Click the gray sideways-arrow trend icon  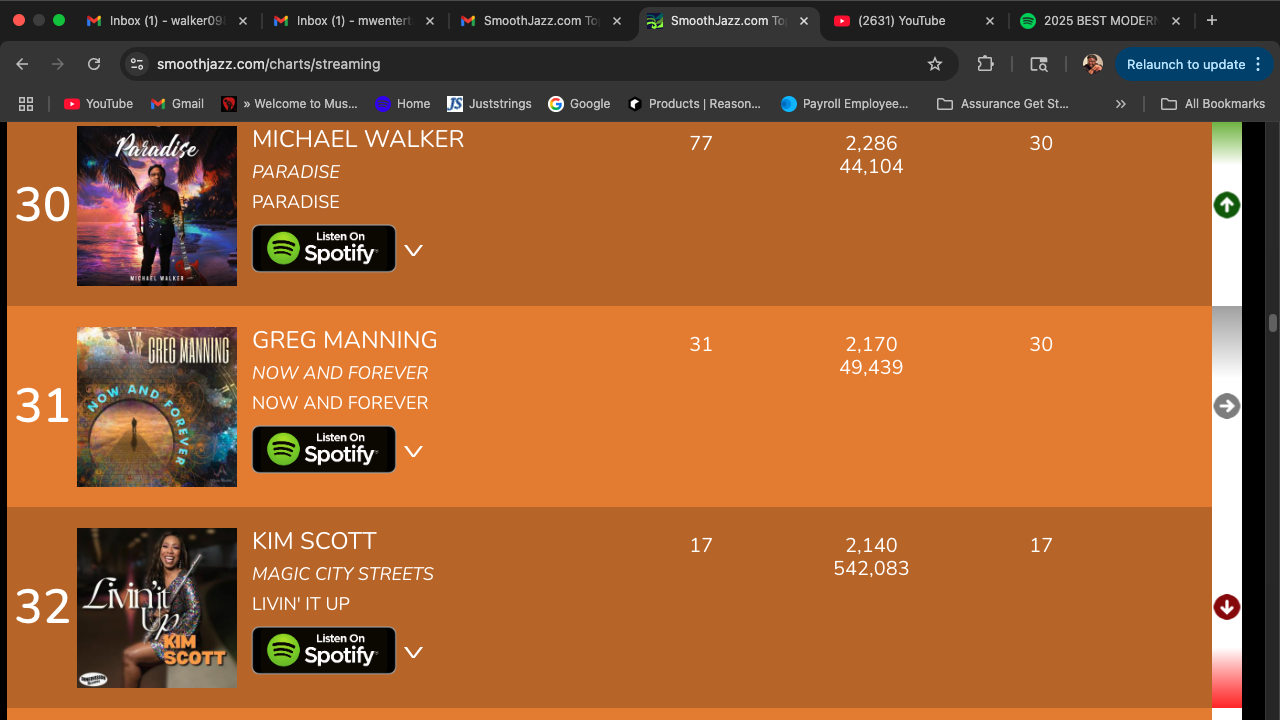point(1226,406)
